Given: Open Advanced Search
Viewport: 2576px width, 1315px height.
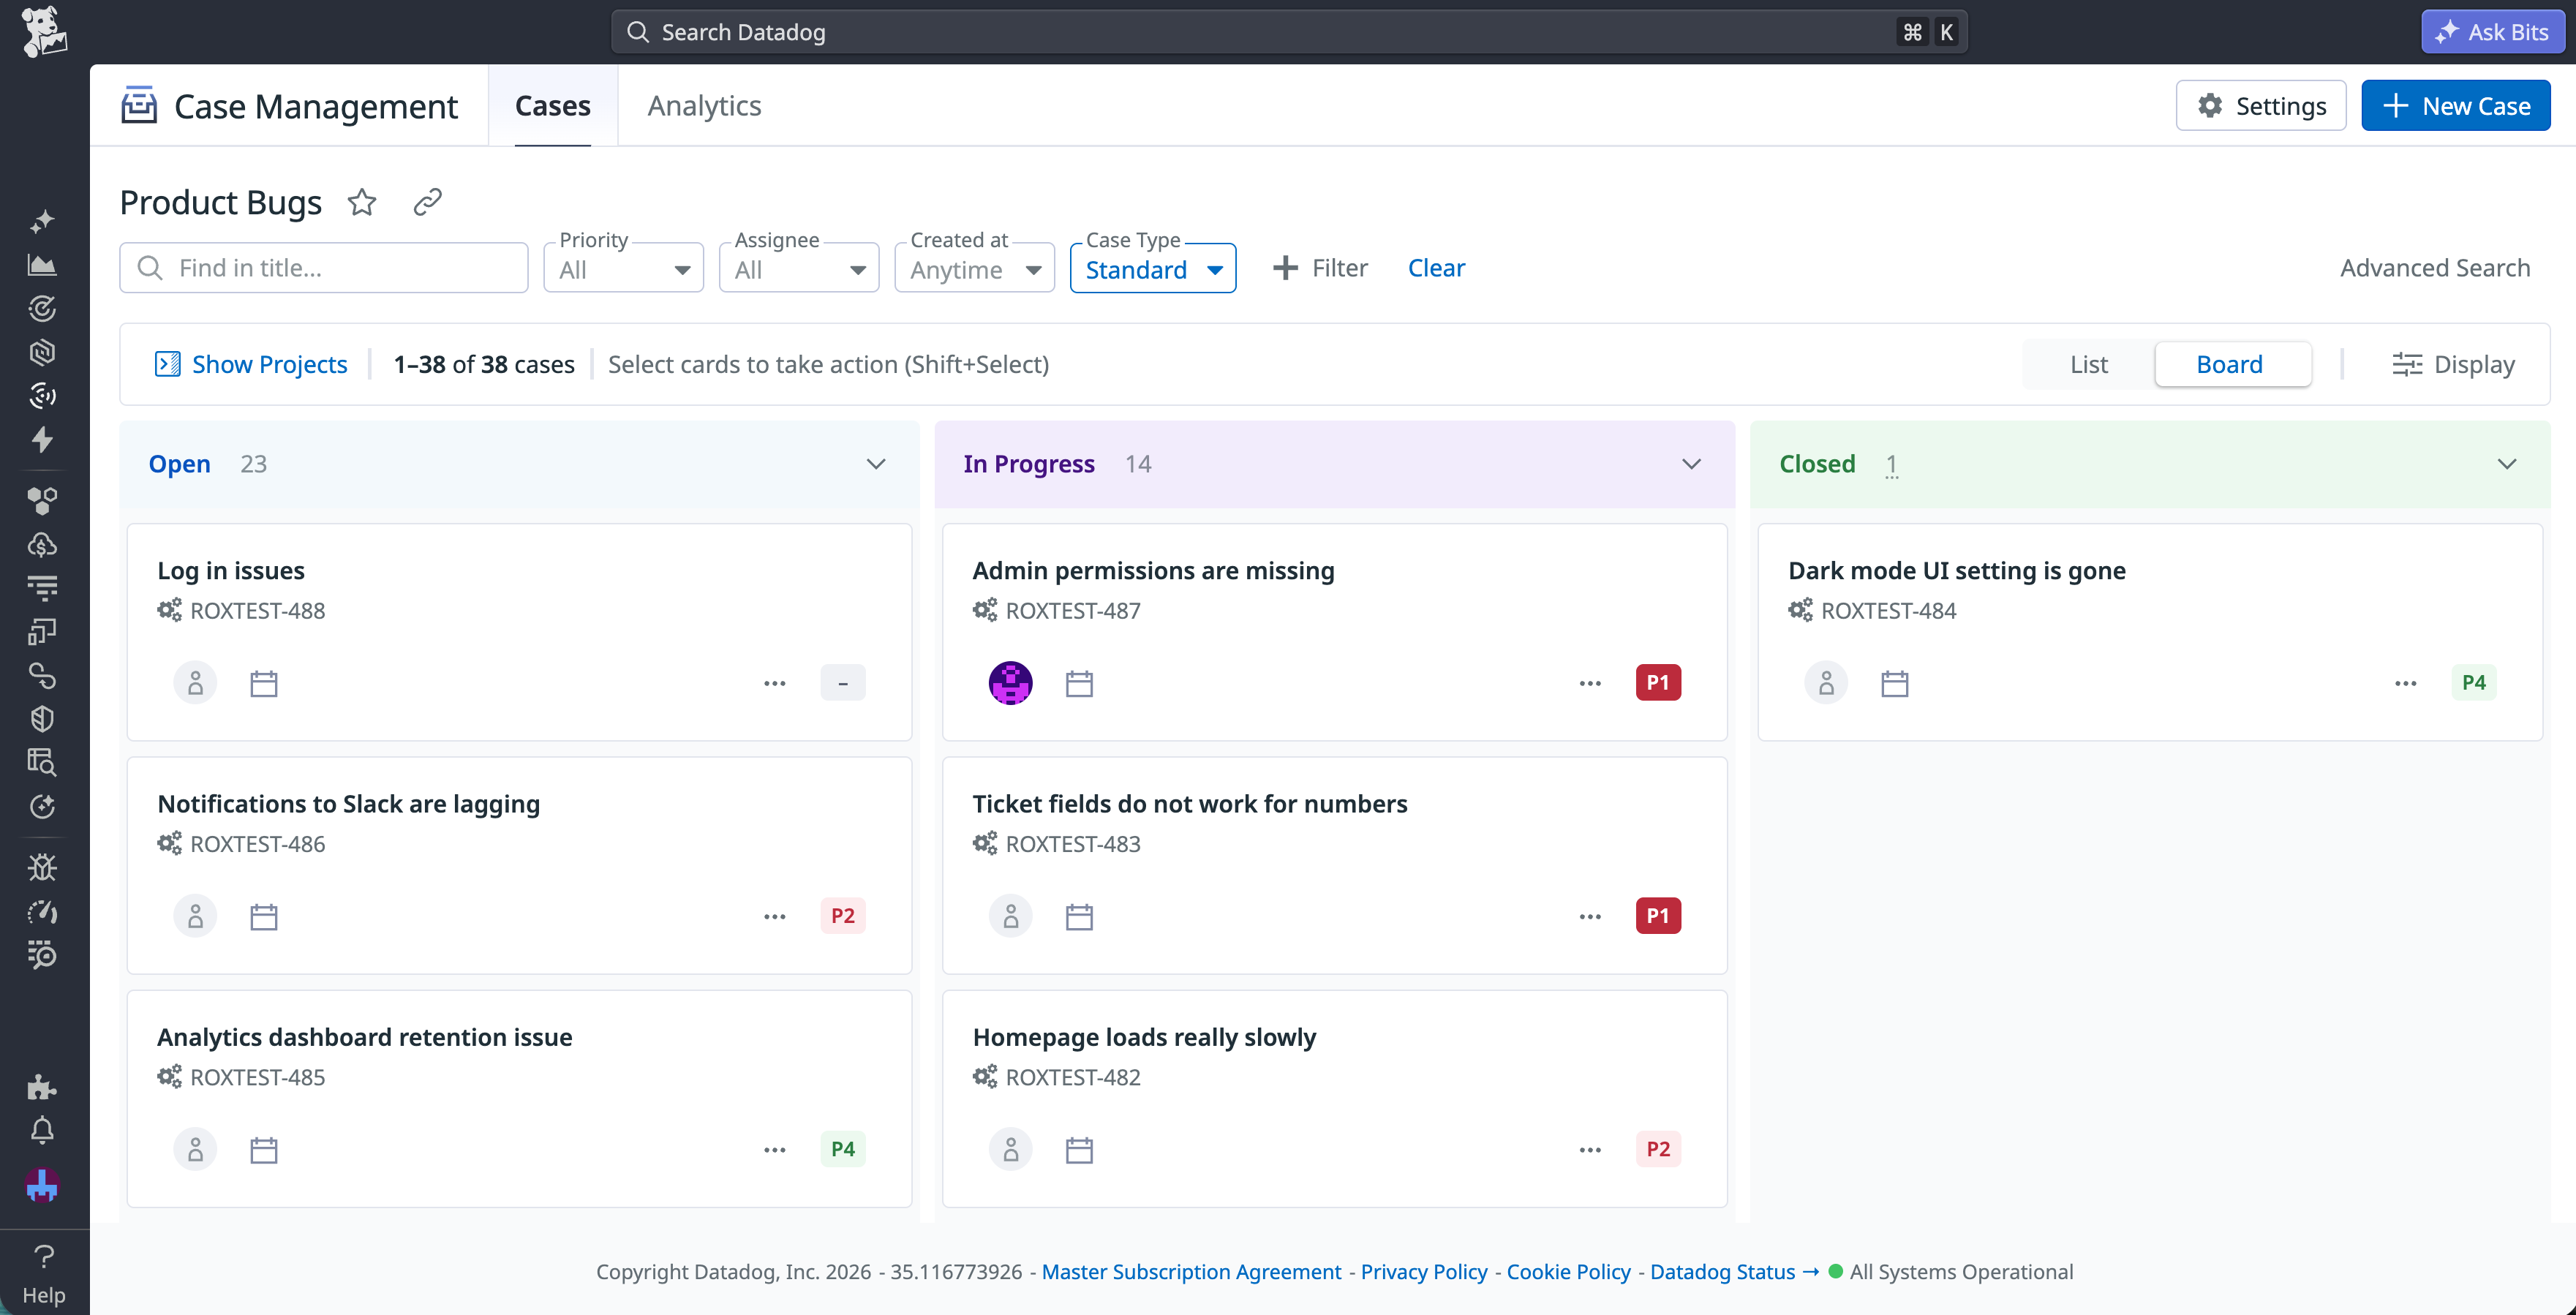Looking at the screenshot, I should 2435,268.
